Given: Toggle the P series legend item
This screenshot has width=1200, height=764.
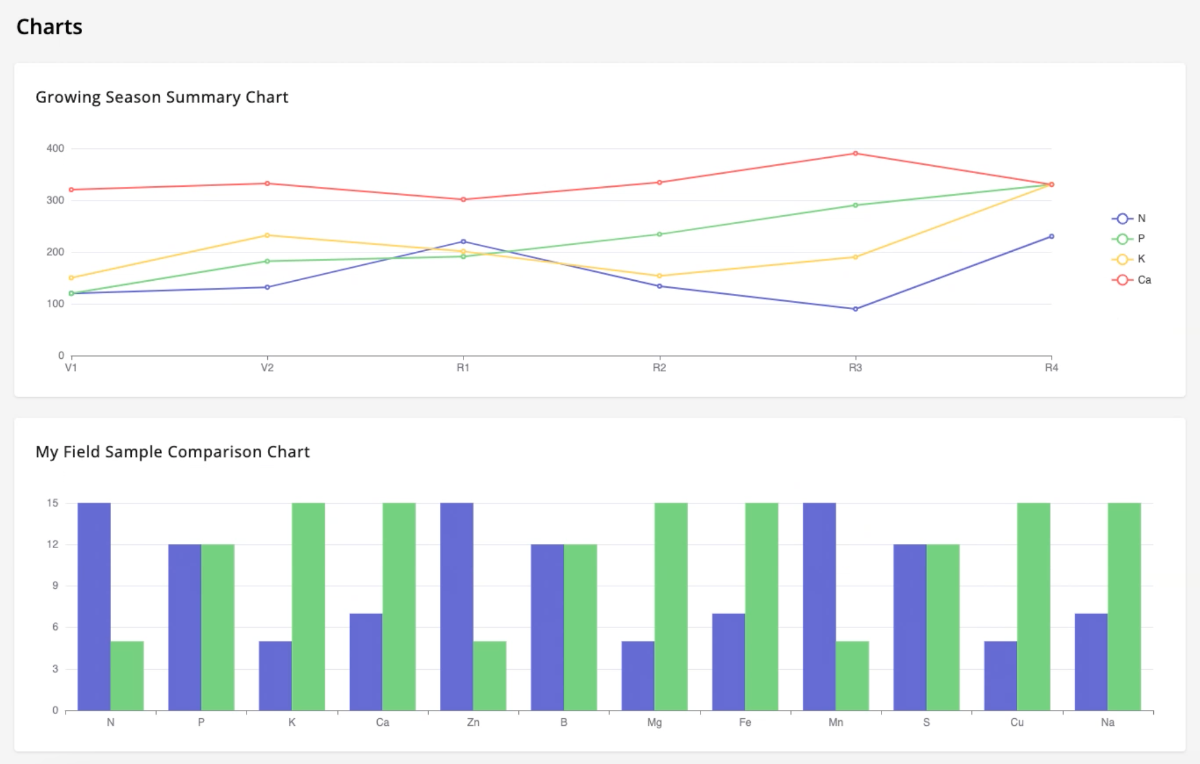Looking at the screenshot, I should 1129,239.
